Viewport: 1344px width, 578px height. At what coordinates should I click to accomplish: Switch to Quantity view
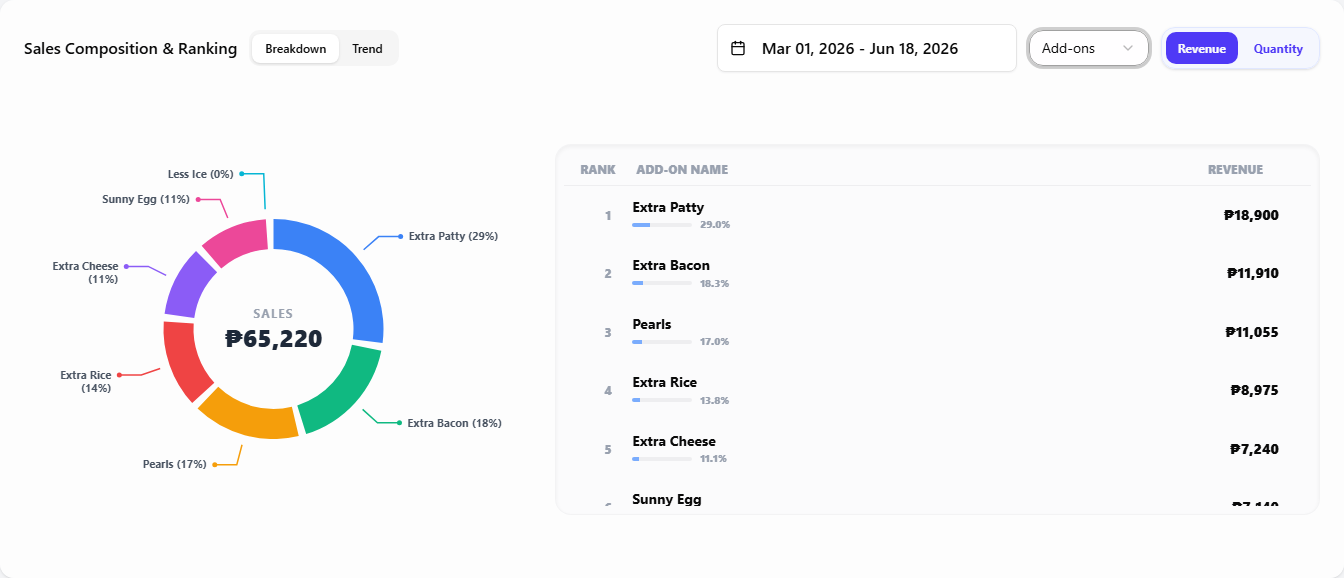[1278, 48]
